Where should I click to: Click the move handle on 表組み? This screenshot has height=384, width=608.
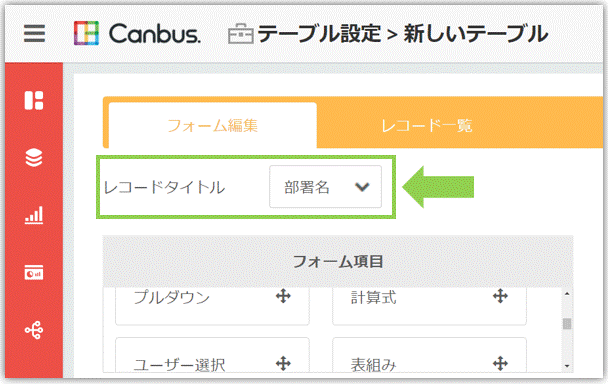(x=500, y=363)
